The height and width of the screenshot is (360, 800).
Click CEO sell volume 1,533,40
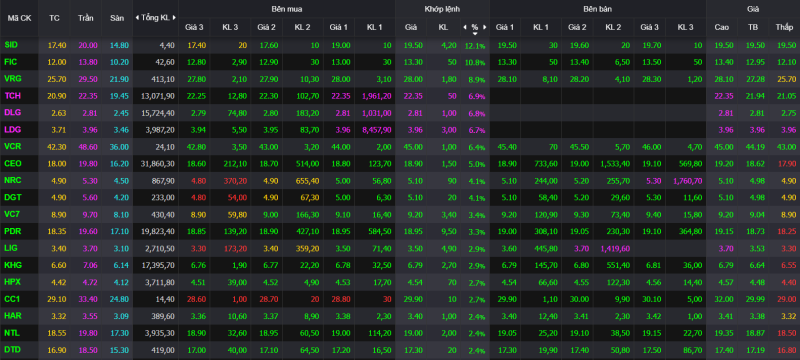(x=615, y=164)
